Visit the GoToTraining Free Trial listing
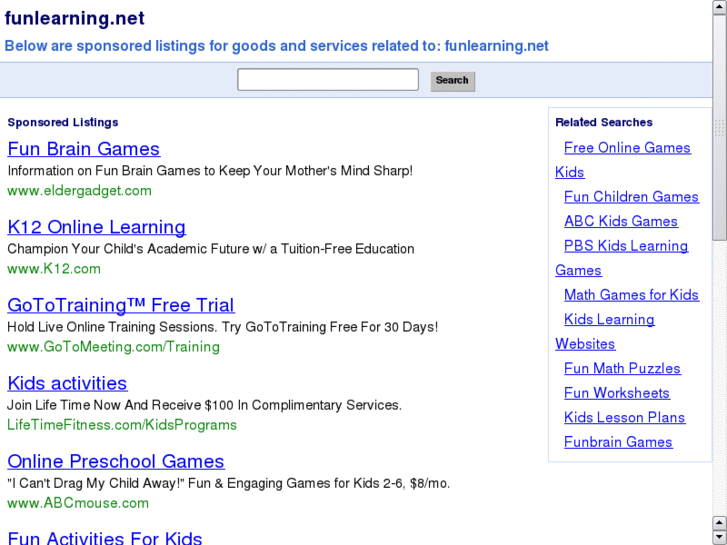 pyautogui.click(x=120, y=305)
